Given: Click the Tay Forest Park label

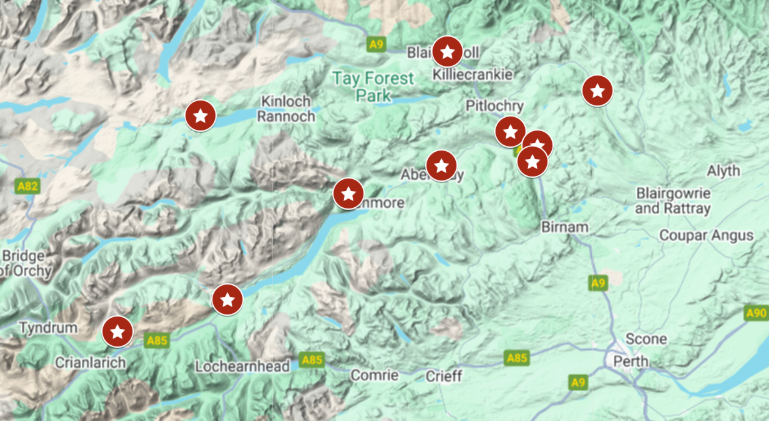Looking at the screenshot, I should coord(373,86).
